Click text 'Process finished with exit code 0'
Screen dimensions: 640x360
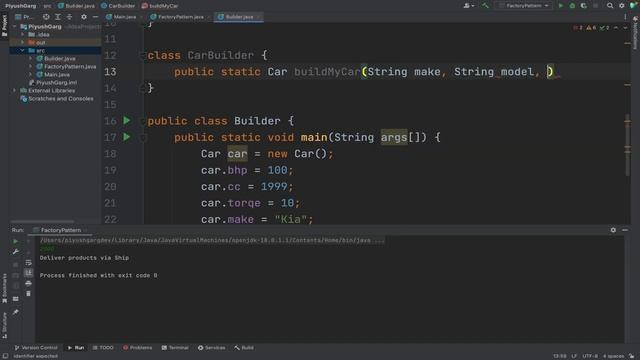point(98,276)
